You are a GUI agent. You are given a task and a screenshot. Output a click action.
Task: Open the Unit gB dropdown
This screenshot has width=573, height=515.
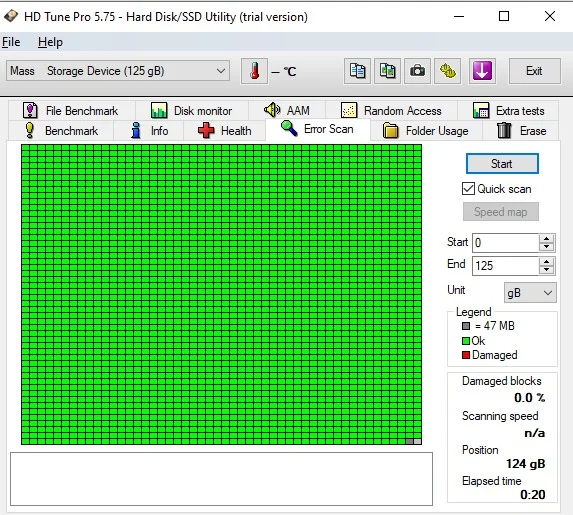530,292
